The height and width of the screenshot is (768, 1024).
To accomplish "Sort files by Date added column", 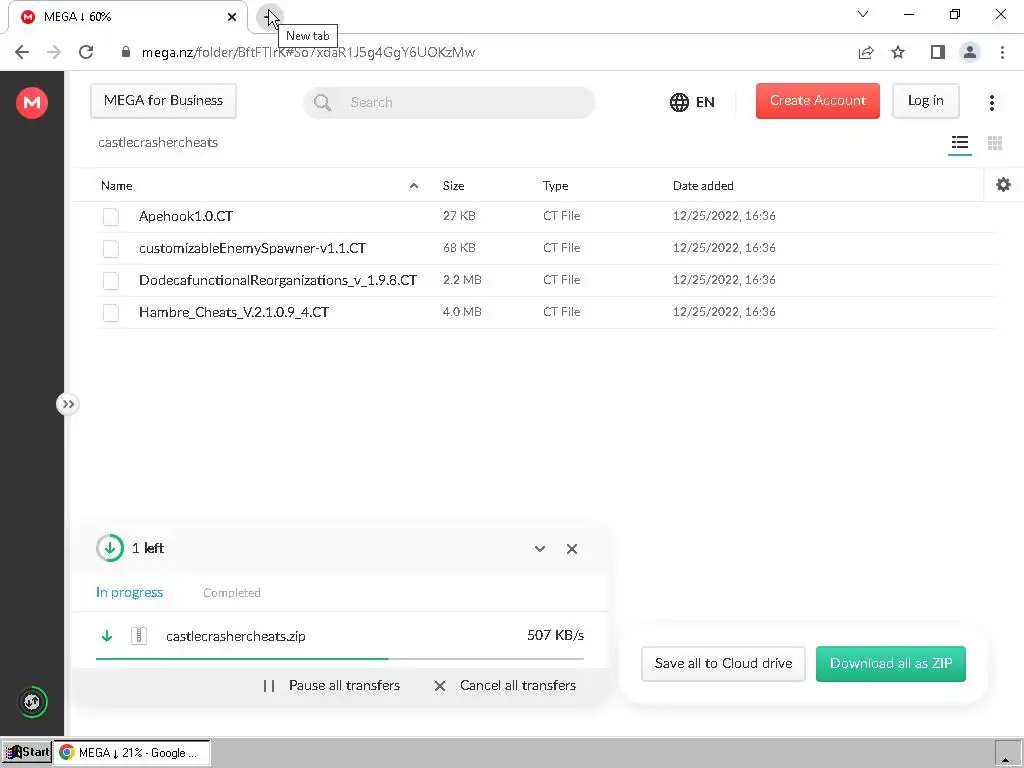I will point(703,185).
